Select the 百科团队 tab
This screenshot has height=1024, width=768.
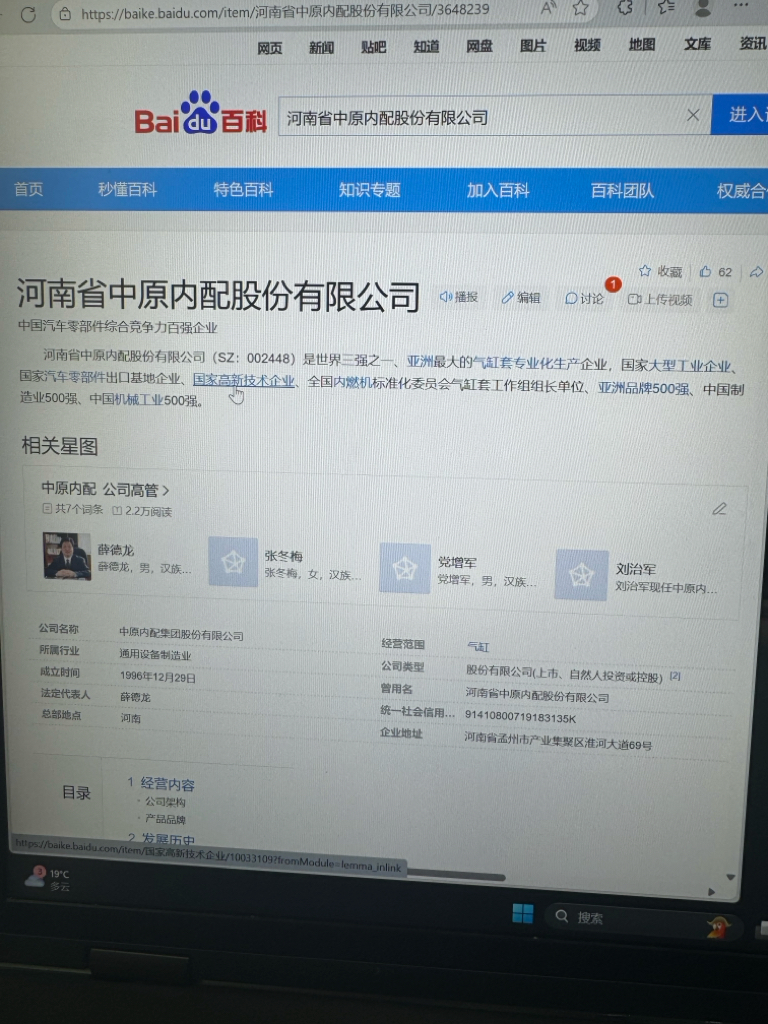pyautogui.click(x=622, y=190)
